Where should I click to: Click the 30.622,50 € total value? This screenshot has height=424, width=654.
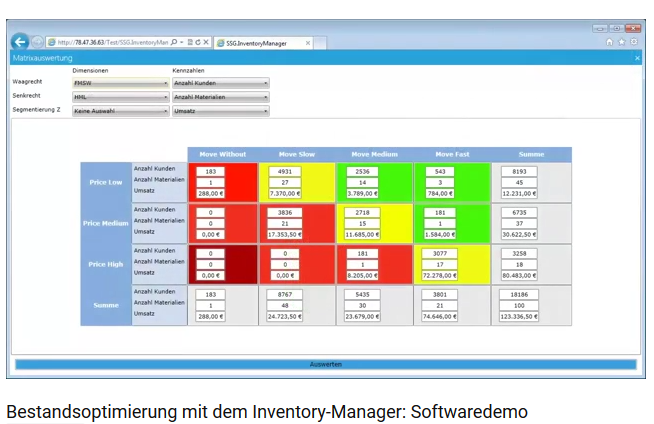point(519,234)
